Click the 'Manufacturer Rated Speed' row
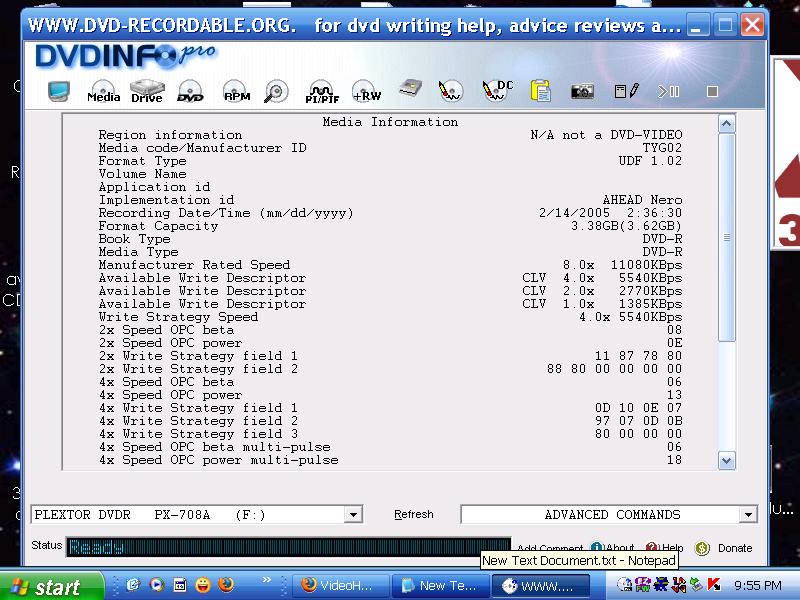Image resolution: width=800 pixels, height=600 pixels. (x=390, y=265)
